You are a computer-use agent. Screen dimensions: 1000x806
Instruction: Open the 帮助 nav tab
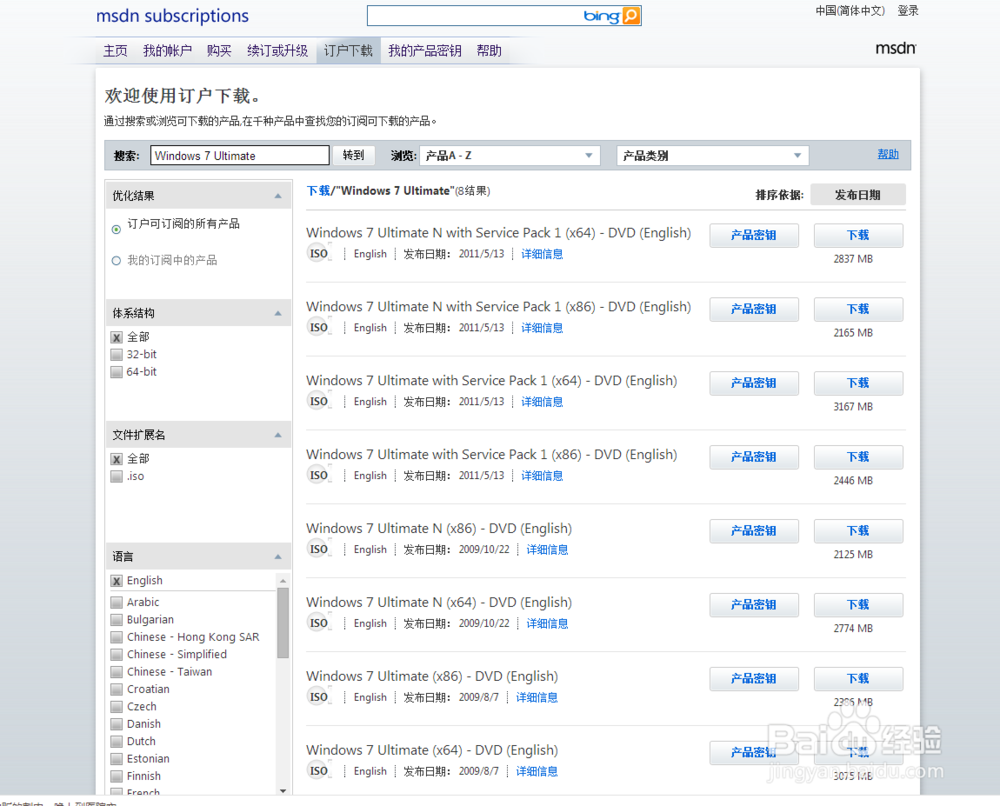(489, 50)
